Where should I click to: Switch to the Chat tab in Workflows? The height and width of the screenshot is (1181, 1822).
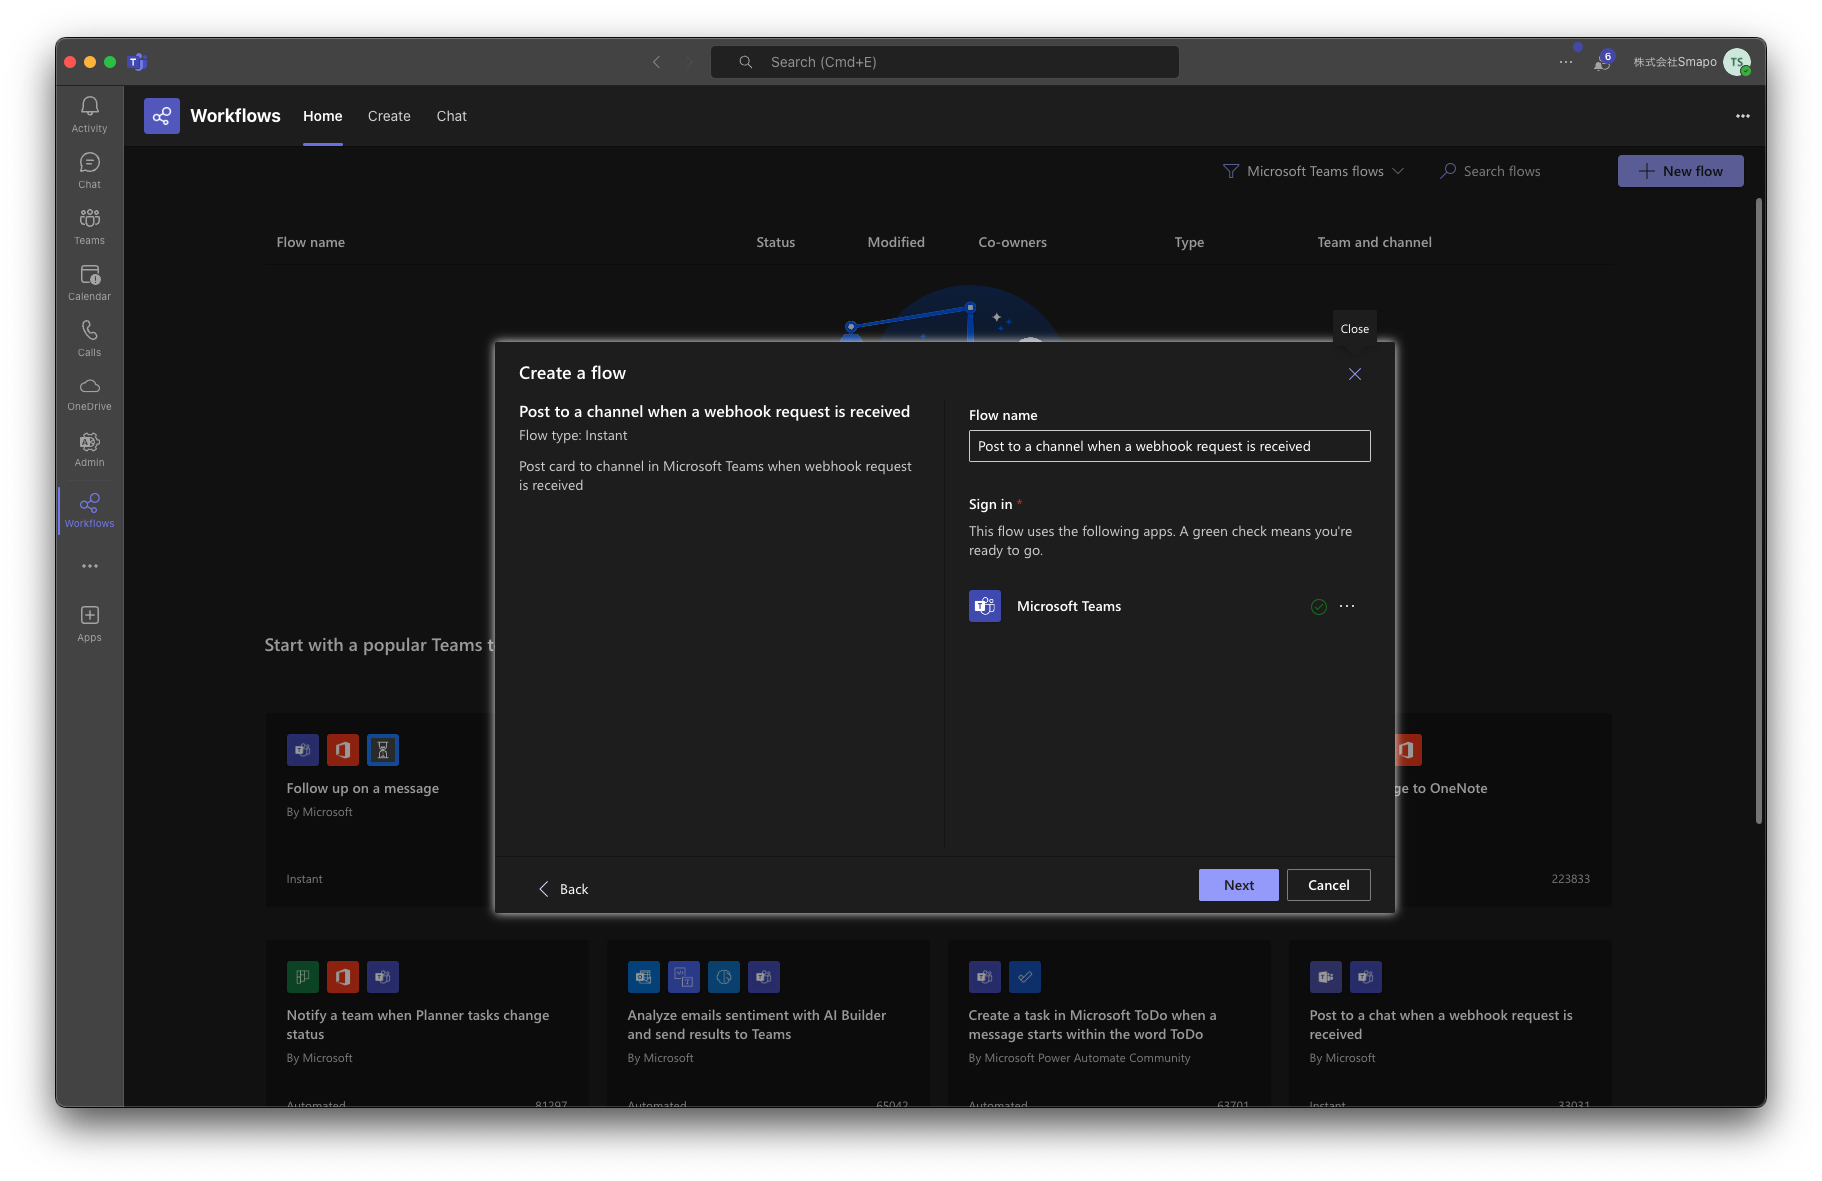tap(451, 116)
